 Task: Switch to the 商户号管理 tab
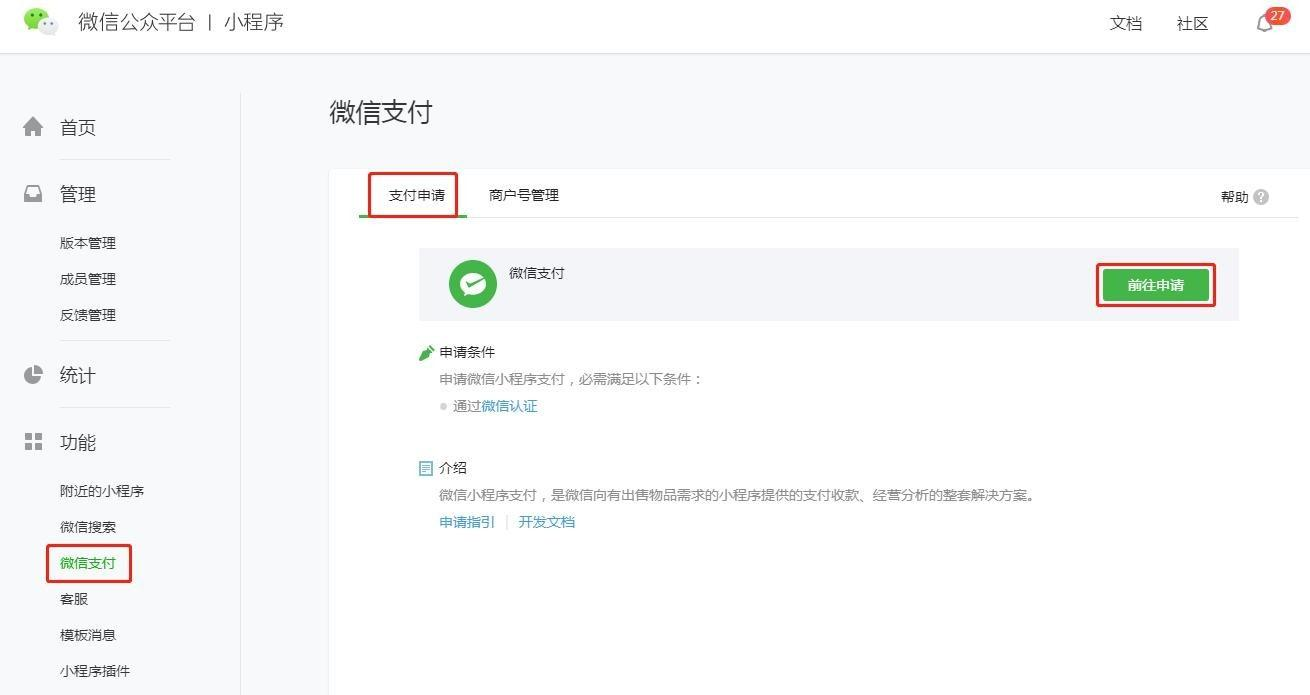point(524,195)
